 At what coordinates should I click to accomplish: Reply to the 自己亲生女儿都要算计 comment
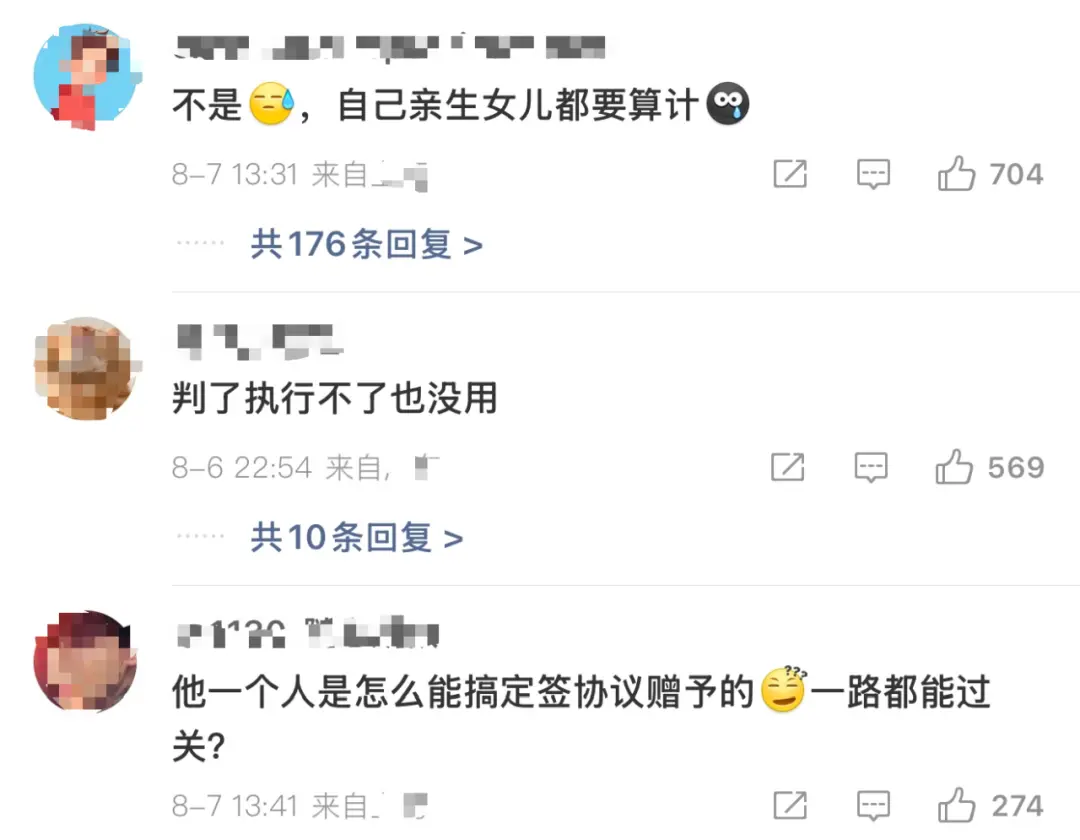[x=873, y=174]
